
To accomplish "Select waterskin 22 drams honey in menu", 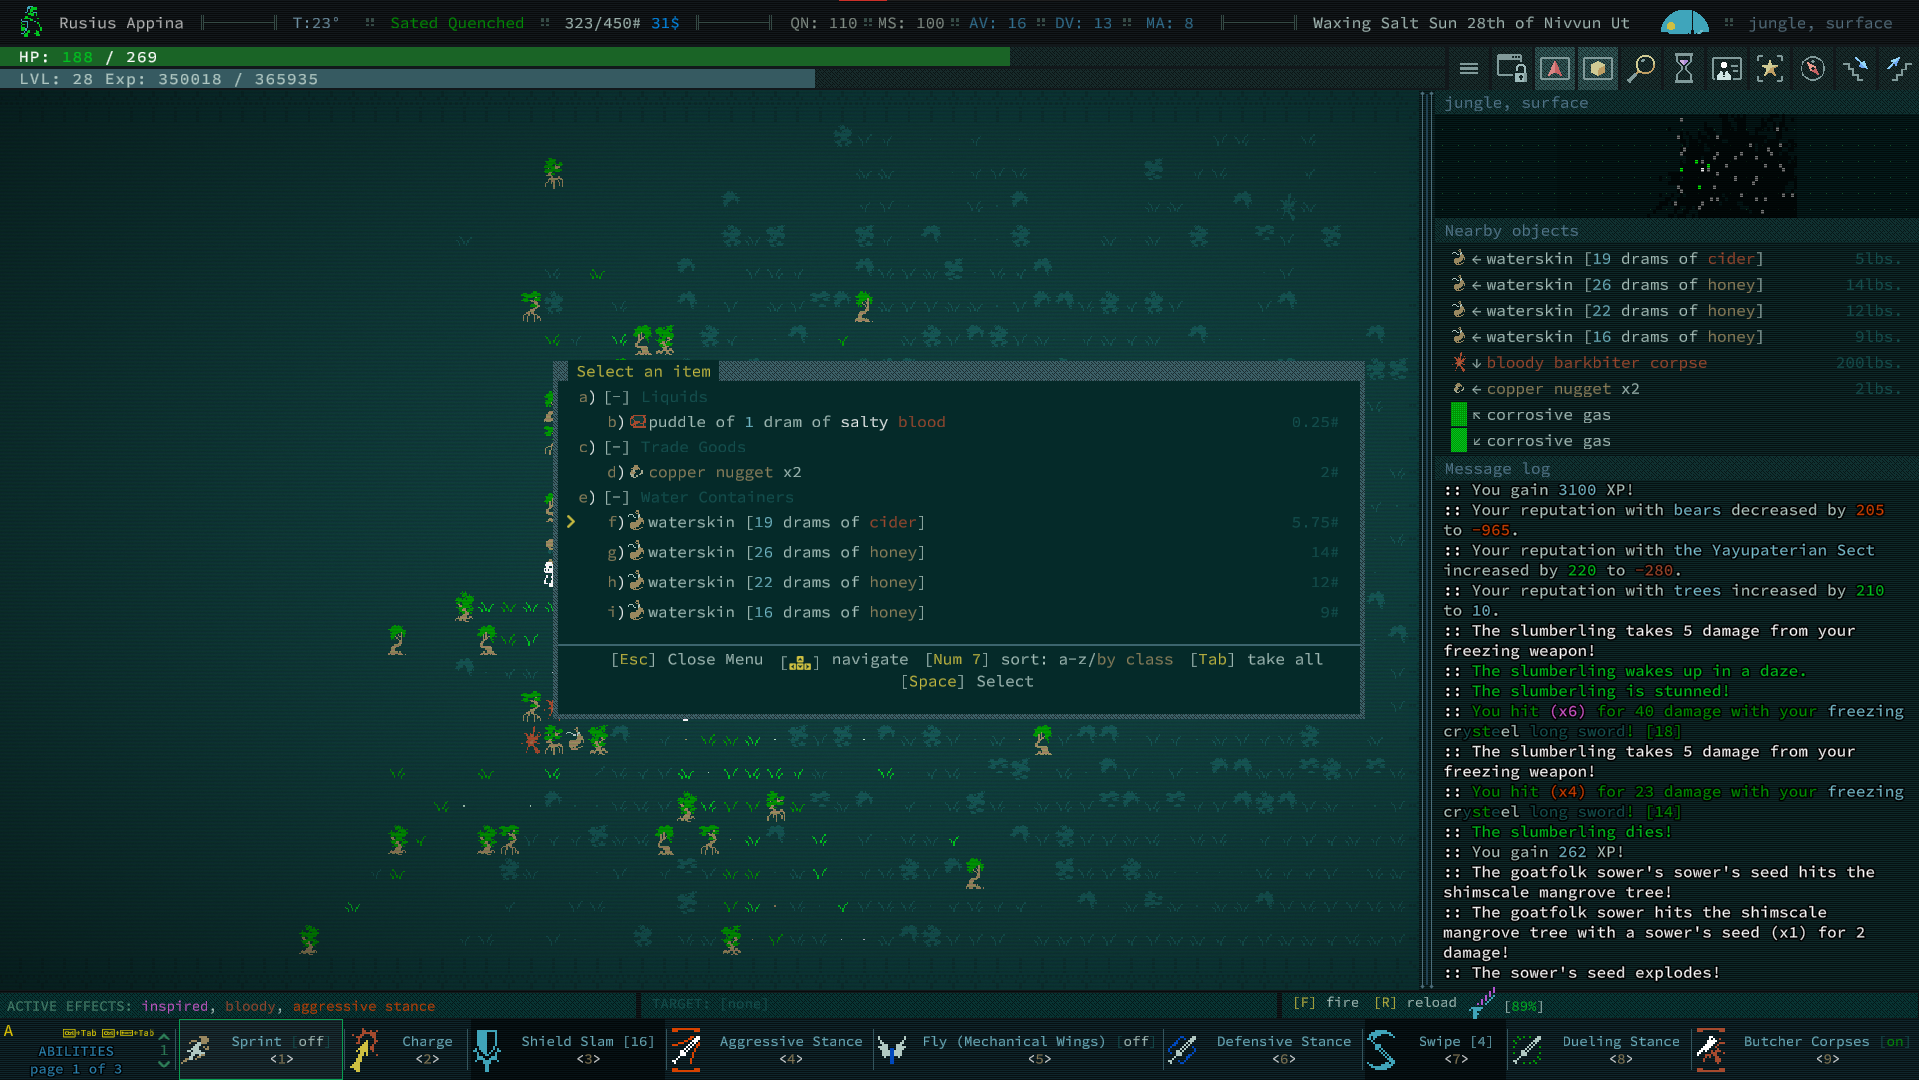I will pyautogui.click(x=960, y=582).
